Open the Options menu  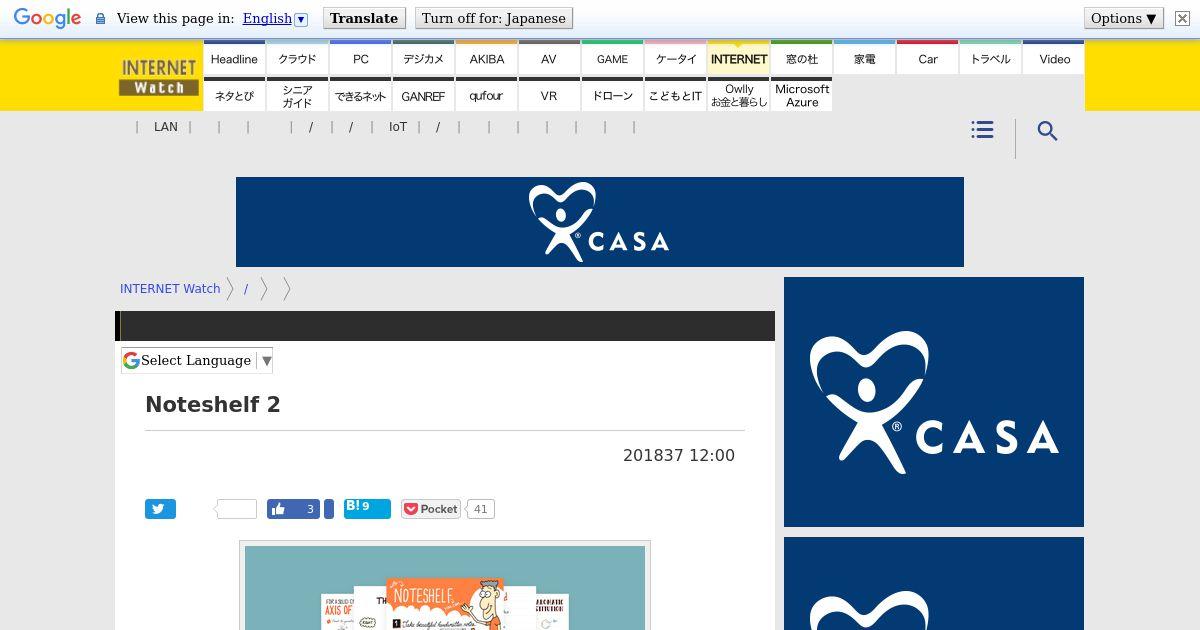(x=1123, y=18)
